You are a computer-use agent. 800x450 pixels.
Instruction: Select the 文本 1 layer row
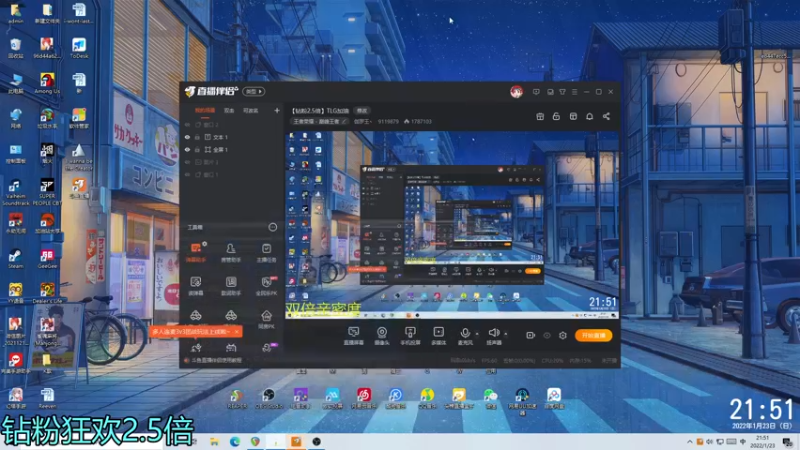pyautogui.click(x=232, y=137)
